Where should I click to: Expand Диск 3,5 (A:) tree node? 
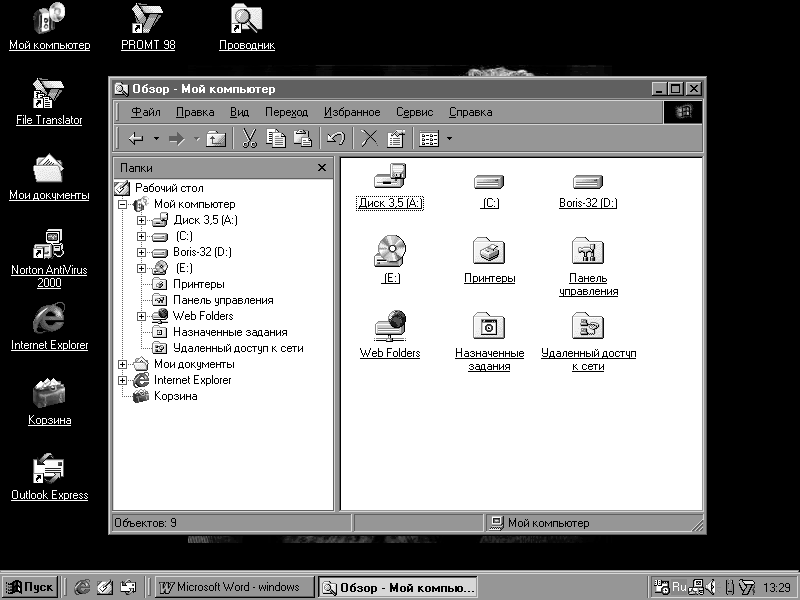click(141, 220)
